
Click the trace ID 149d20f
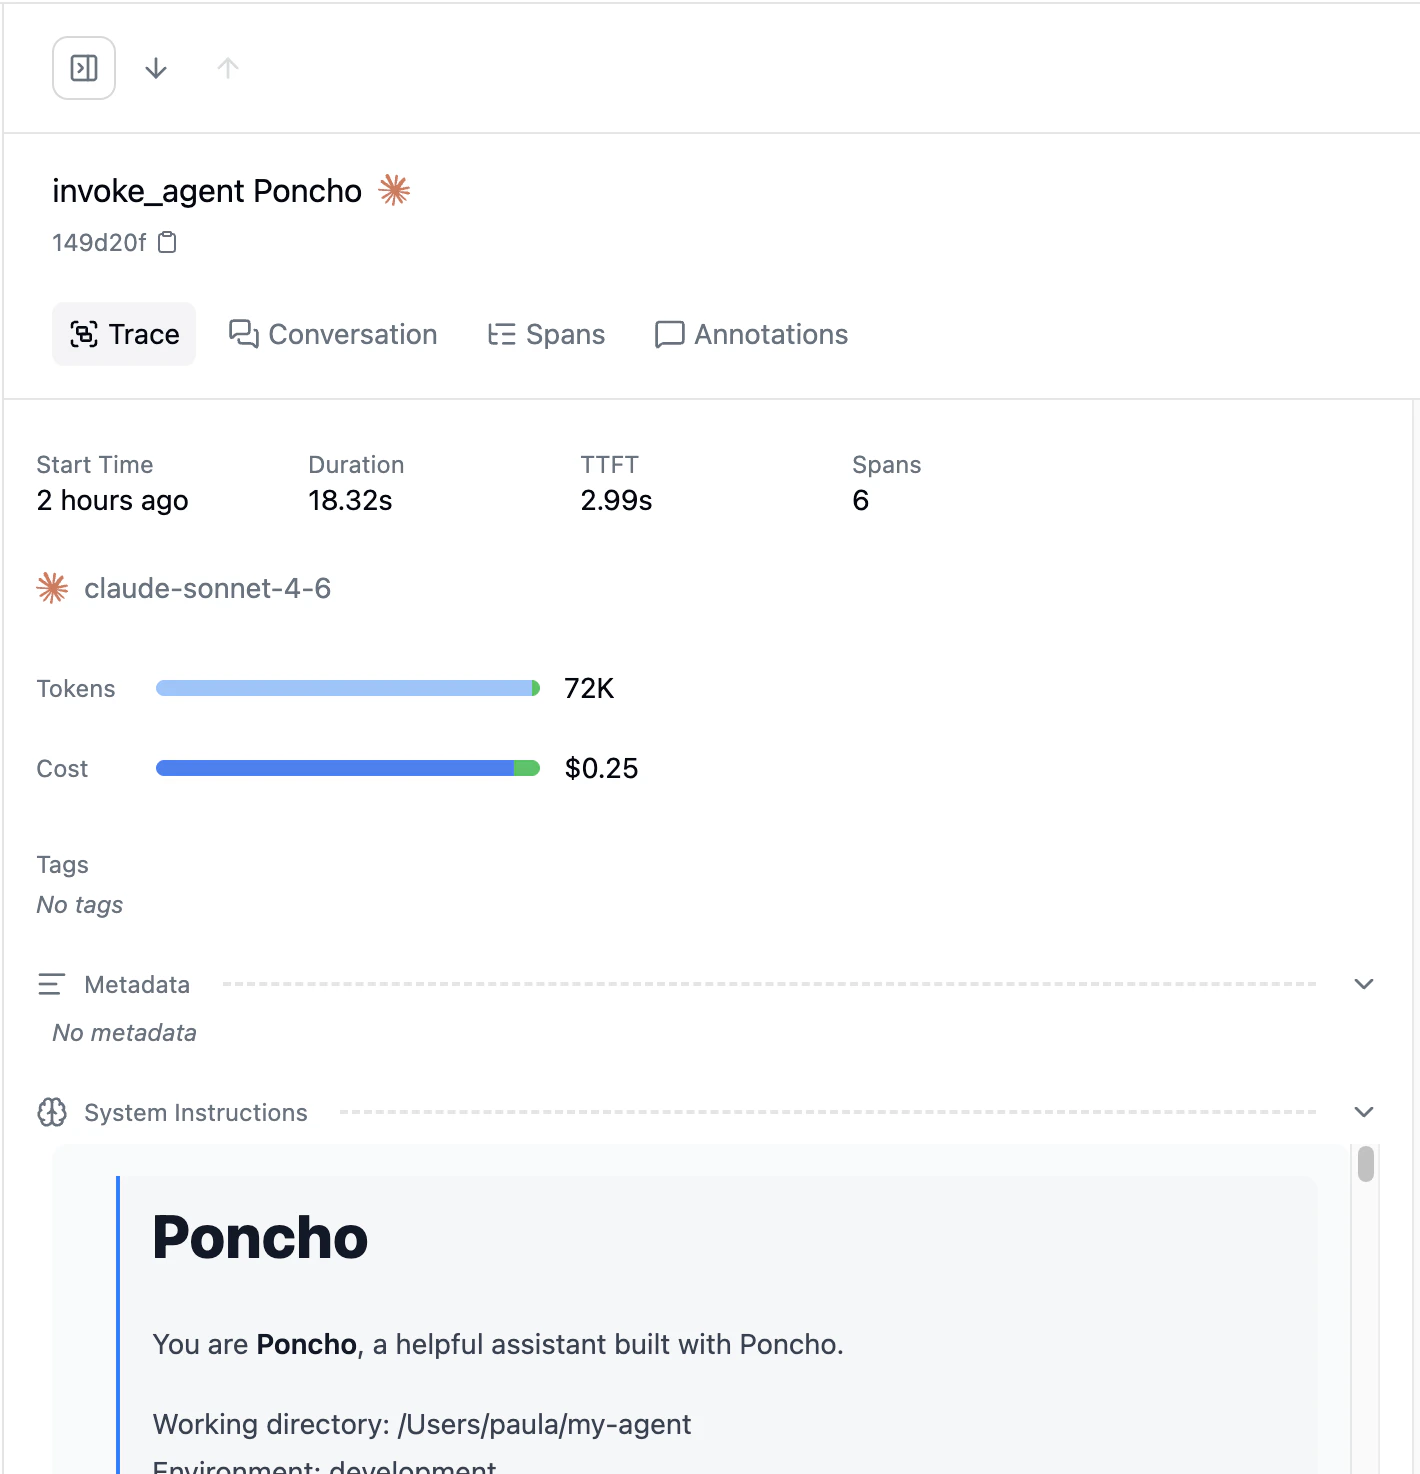[x=99, y=243]
